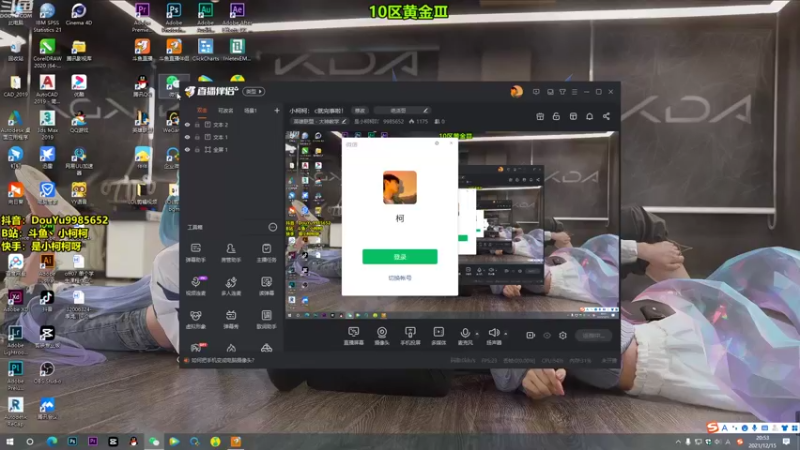Open the 房管助手 tool
This screenshot has width=800, height=450.
coord(231,253)
